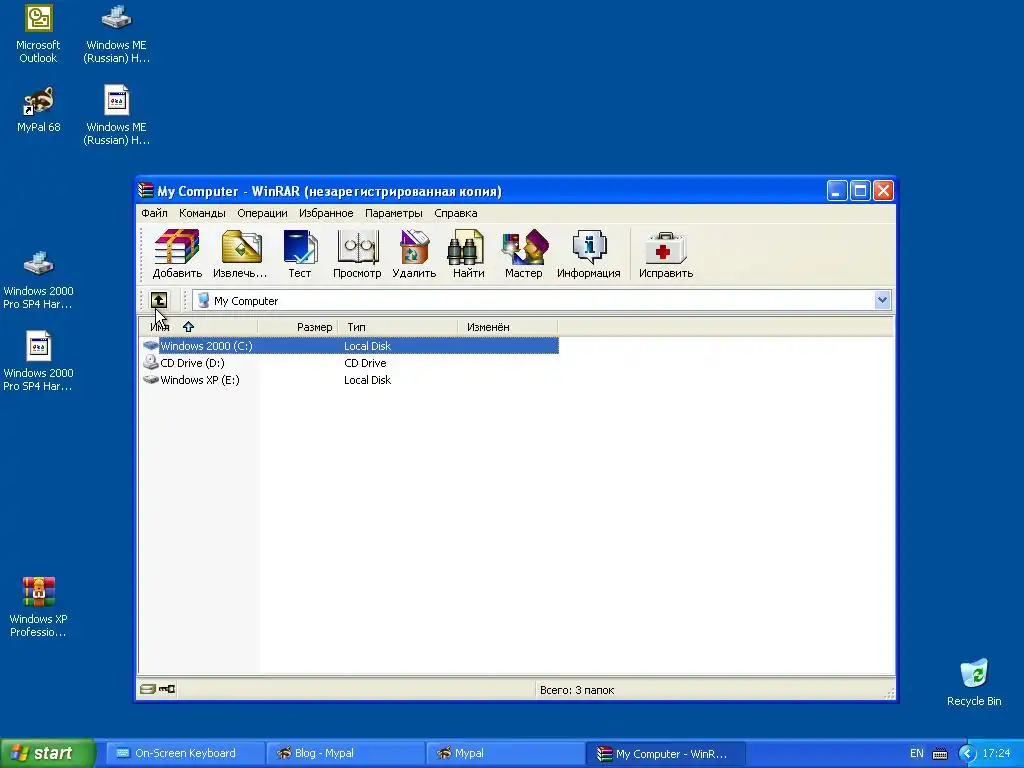Select Windows 2000 Pro SP4 document icon

[x=38, y=362]
